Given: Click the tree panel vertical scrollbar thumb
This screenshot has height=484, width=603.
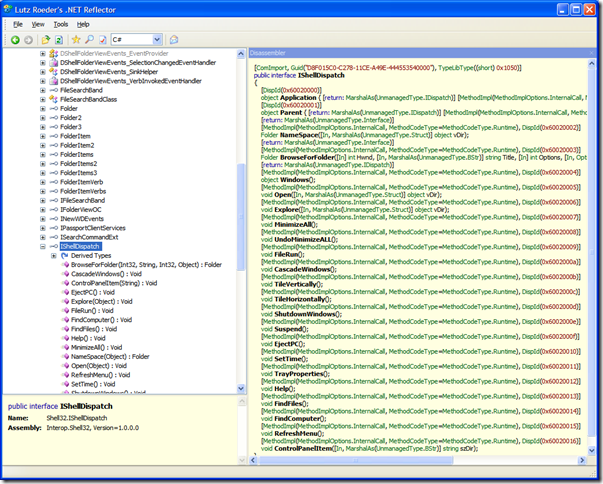Looking at the screenshot, I should pos(241,217).
